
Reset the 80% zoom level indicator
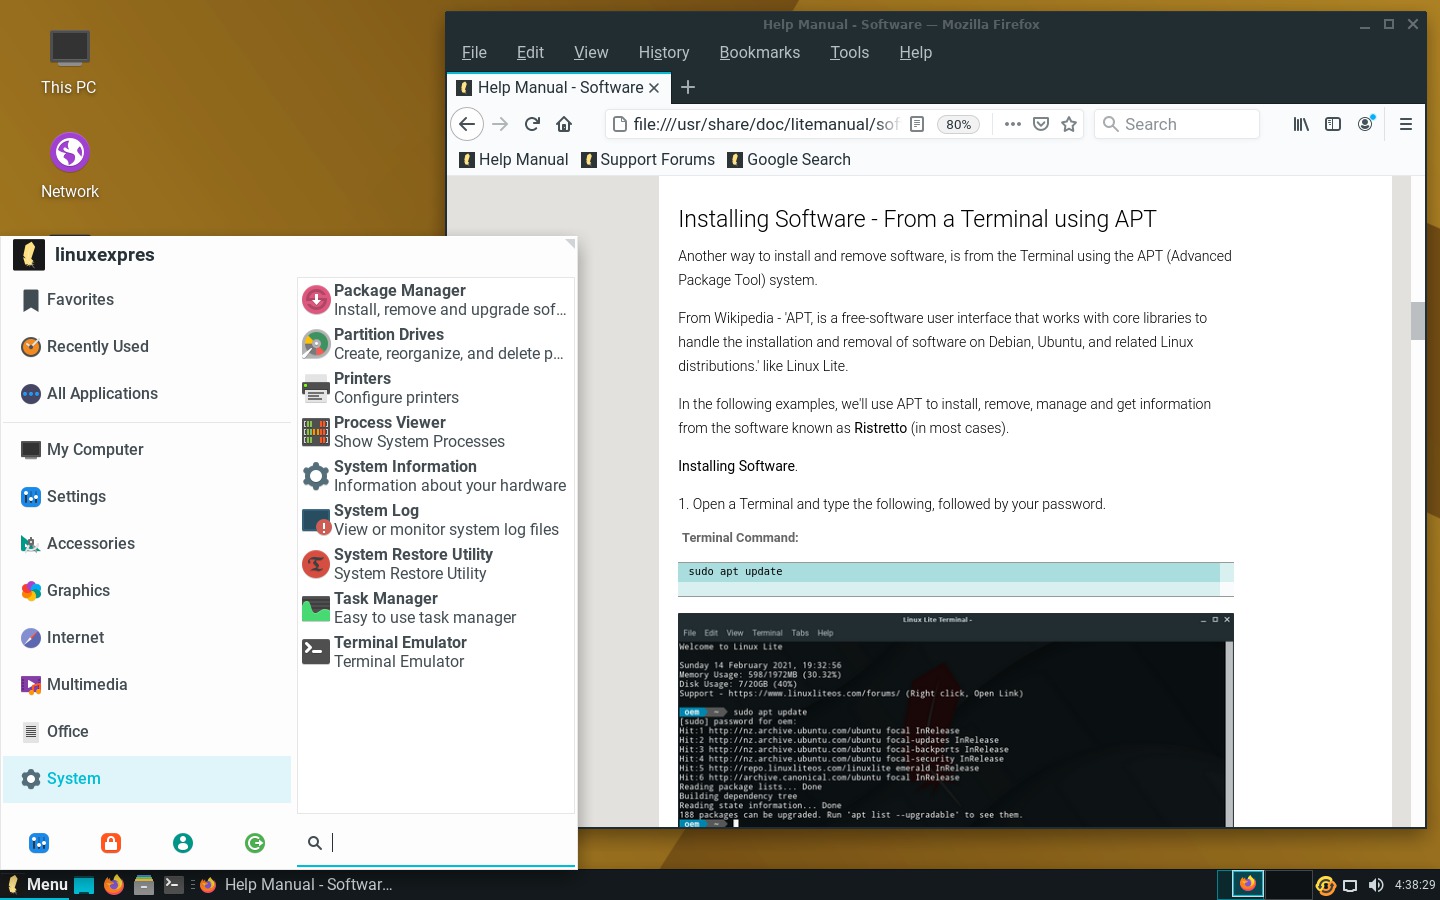click(958, 124)
